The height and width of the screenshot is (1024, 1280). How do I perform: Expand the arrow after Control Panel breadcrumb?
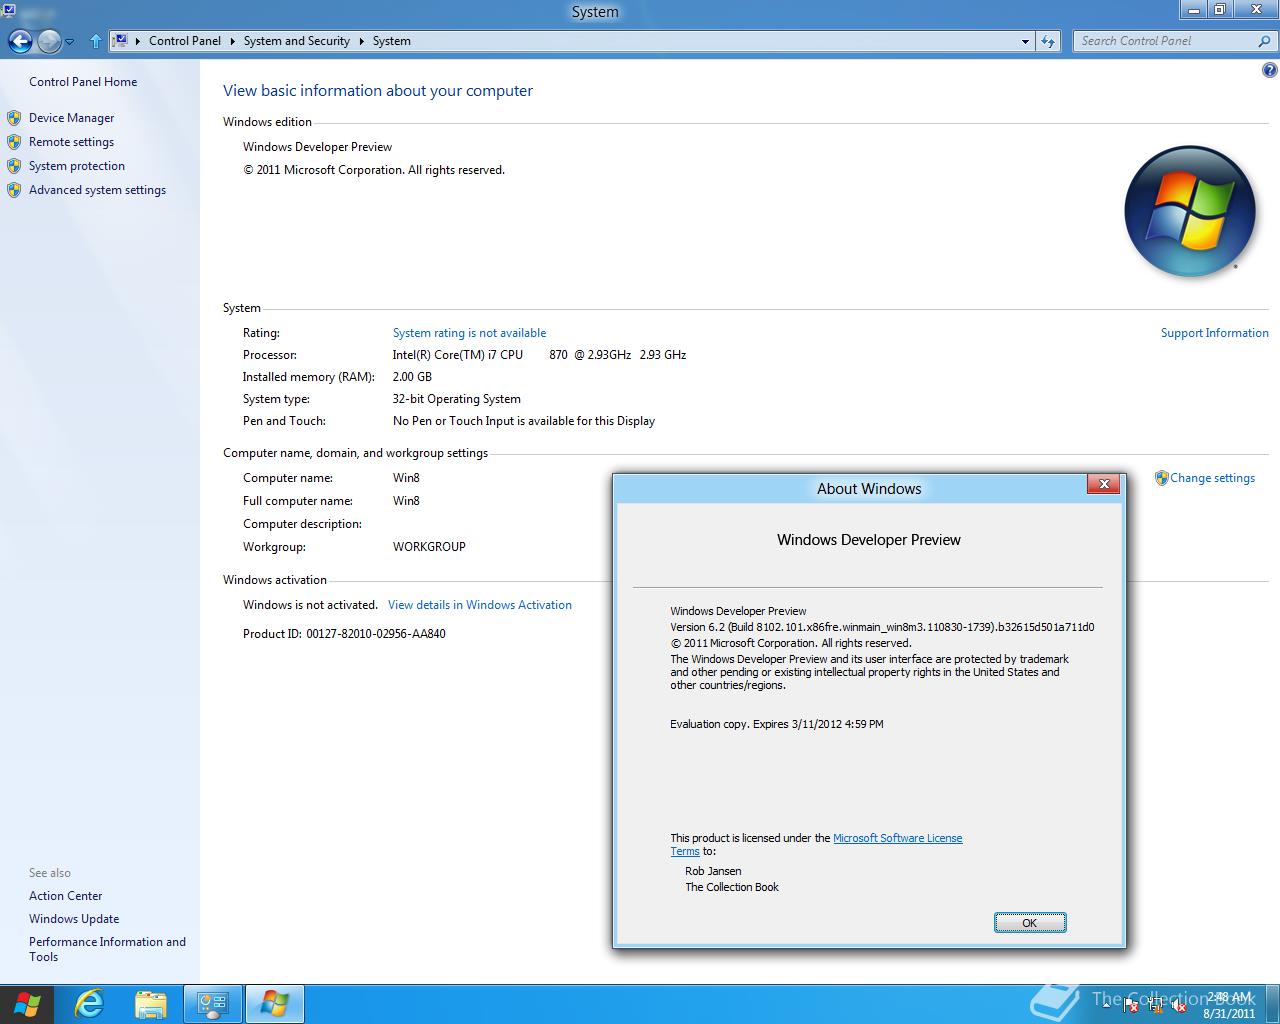(233, 41)
